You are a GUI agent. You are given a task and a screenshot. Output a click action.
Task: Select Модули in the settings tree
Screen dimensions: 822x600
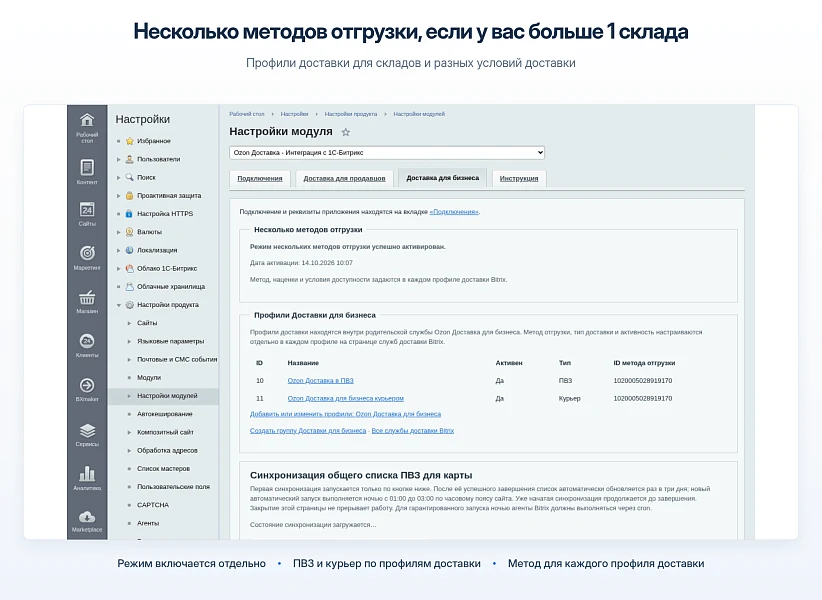coord(149,377)
